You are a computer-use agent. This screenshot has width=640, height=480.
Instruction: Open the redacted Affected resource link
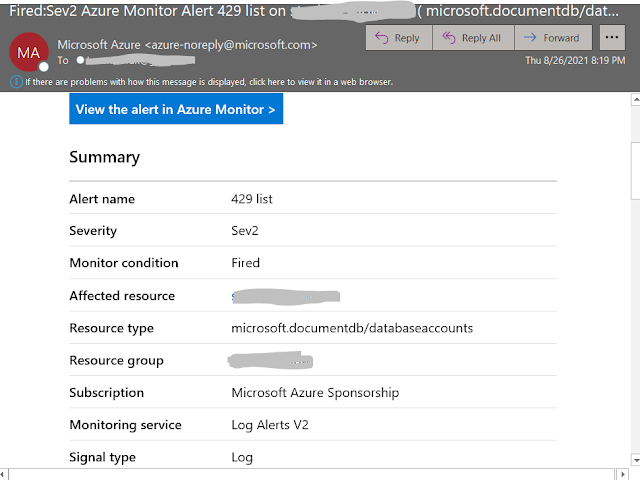(x=286, y=296)
